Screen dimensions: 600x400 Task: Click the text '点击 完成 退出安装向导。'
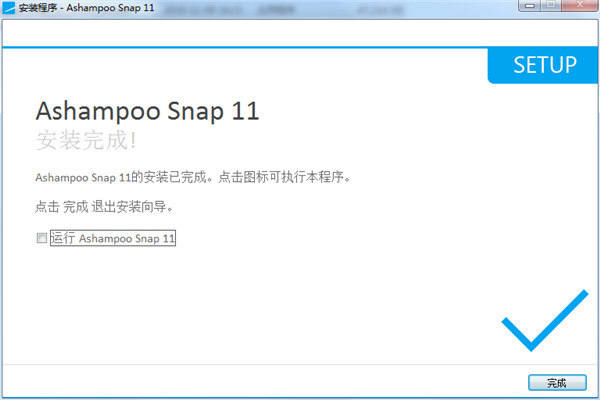click(104, 207)
